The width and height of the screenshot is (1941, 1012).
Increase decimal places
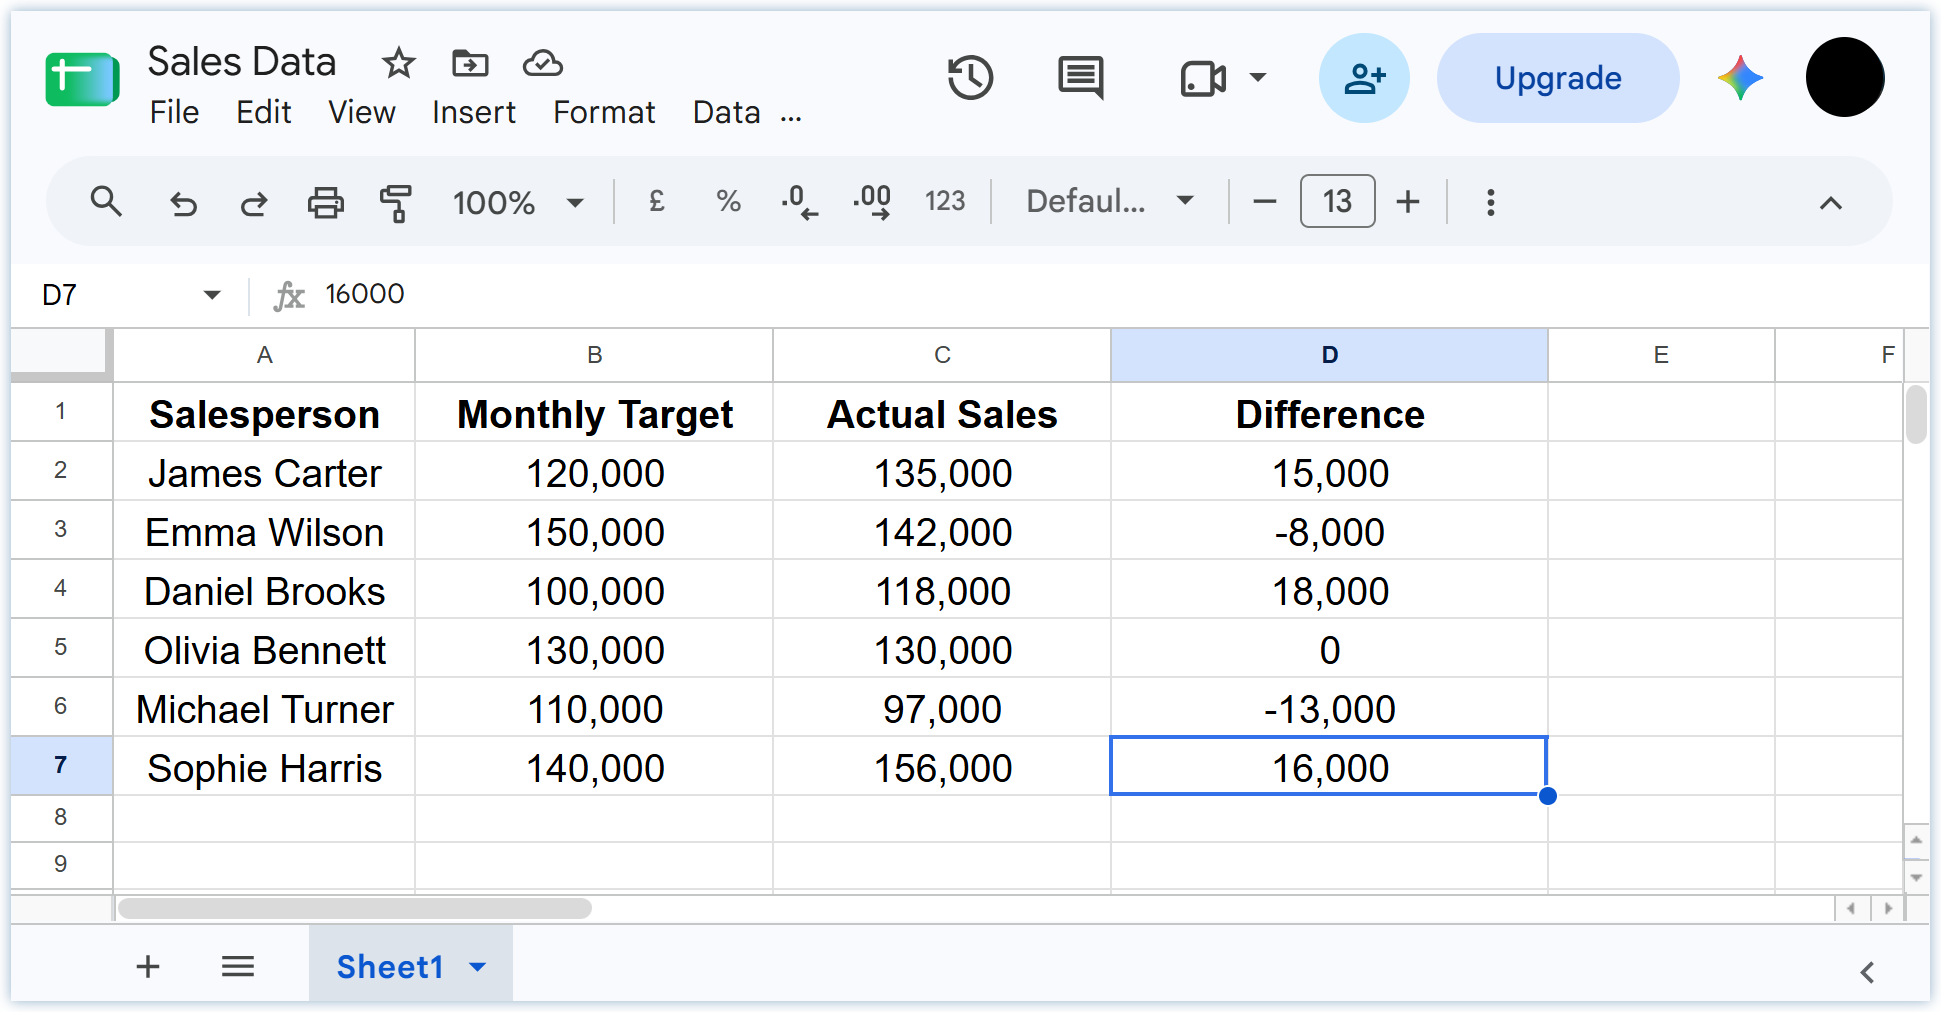point(872,202)
